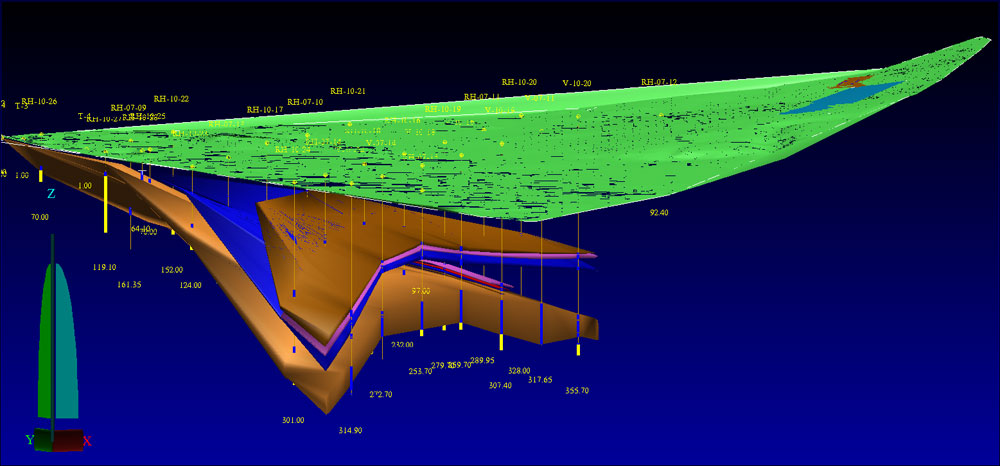The image size is (1000, 466).
Task: Select the 301.00 depth label
Action: (x=292, y=420)
